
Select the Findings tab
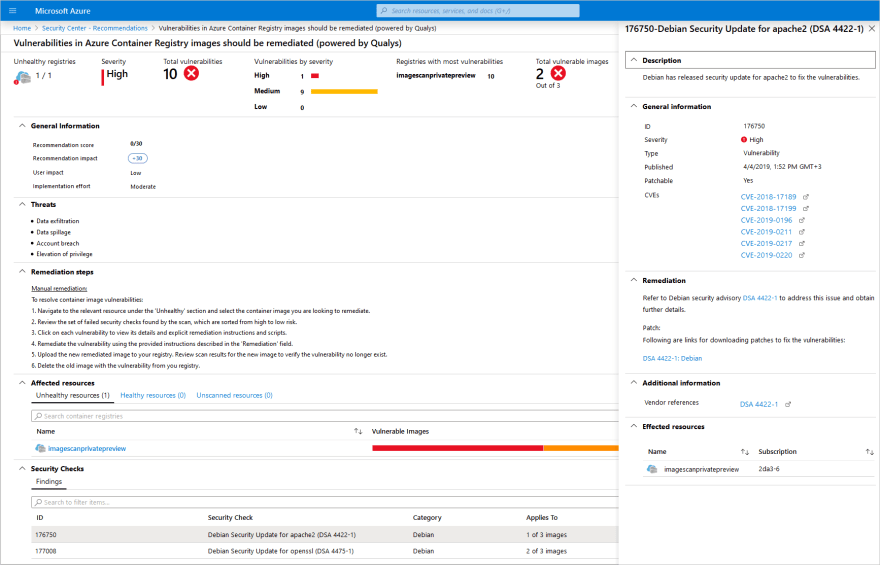[x=49, y=482]
